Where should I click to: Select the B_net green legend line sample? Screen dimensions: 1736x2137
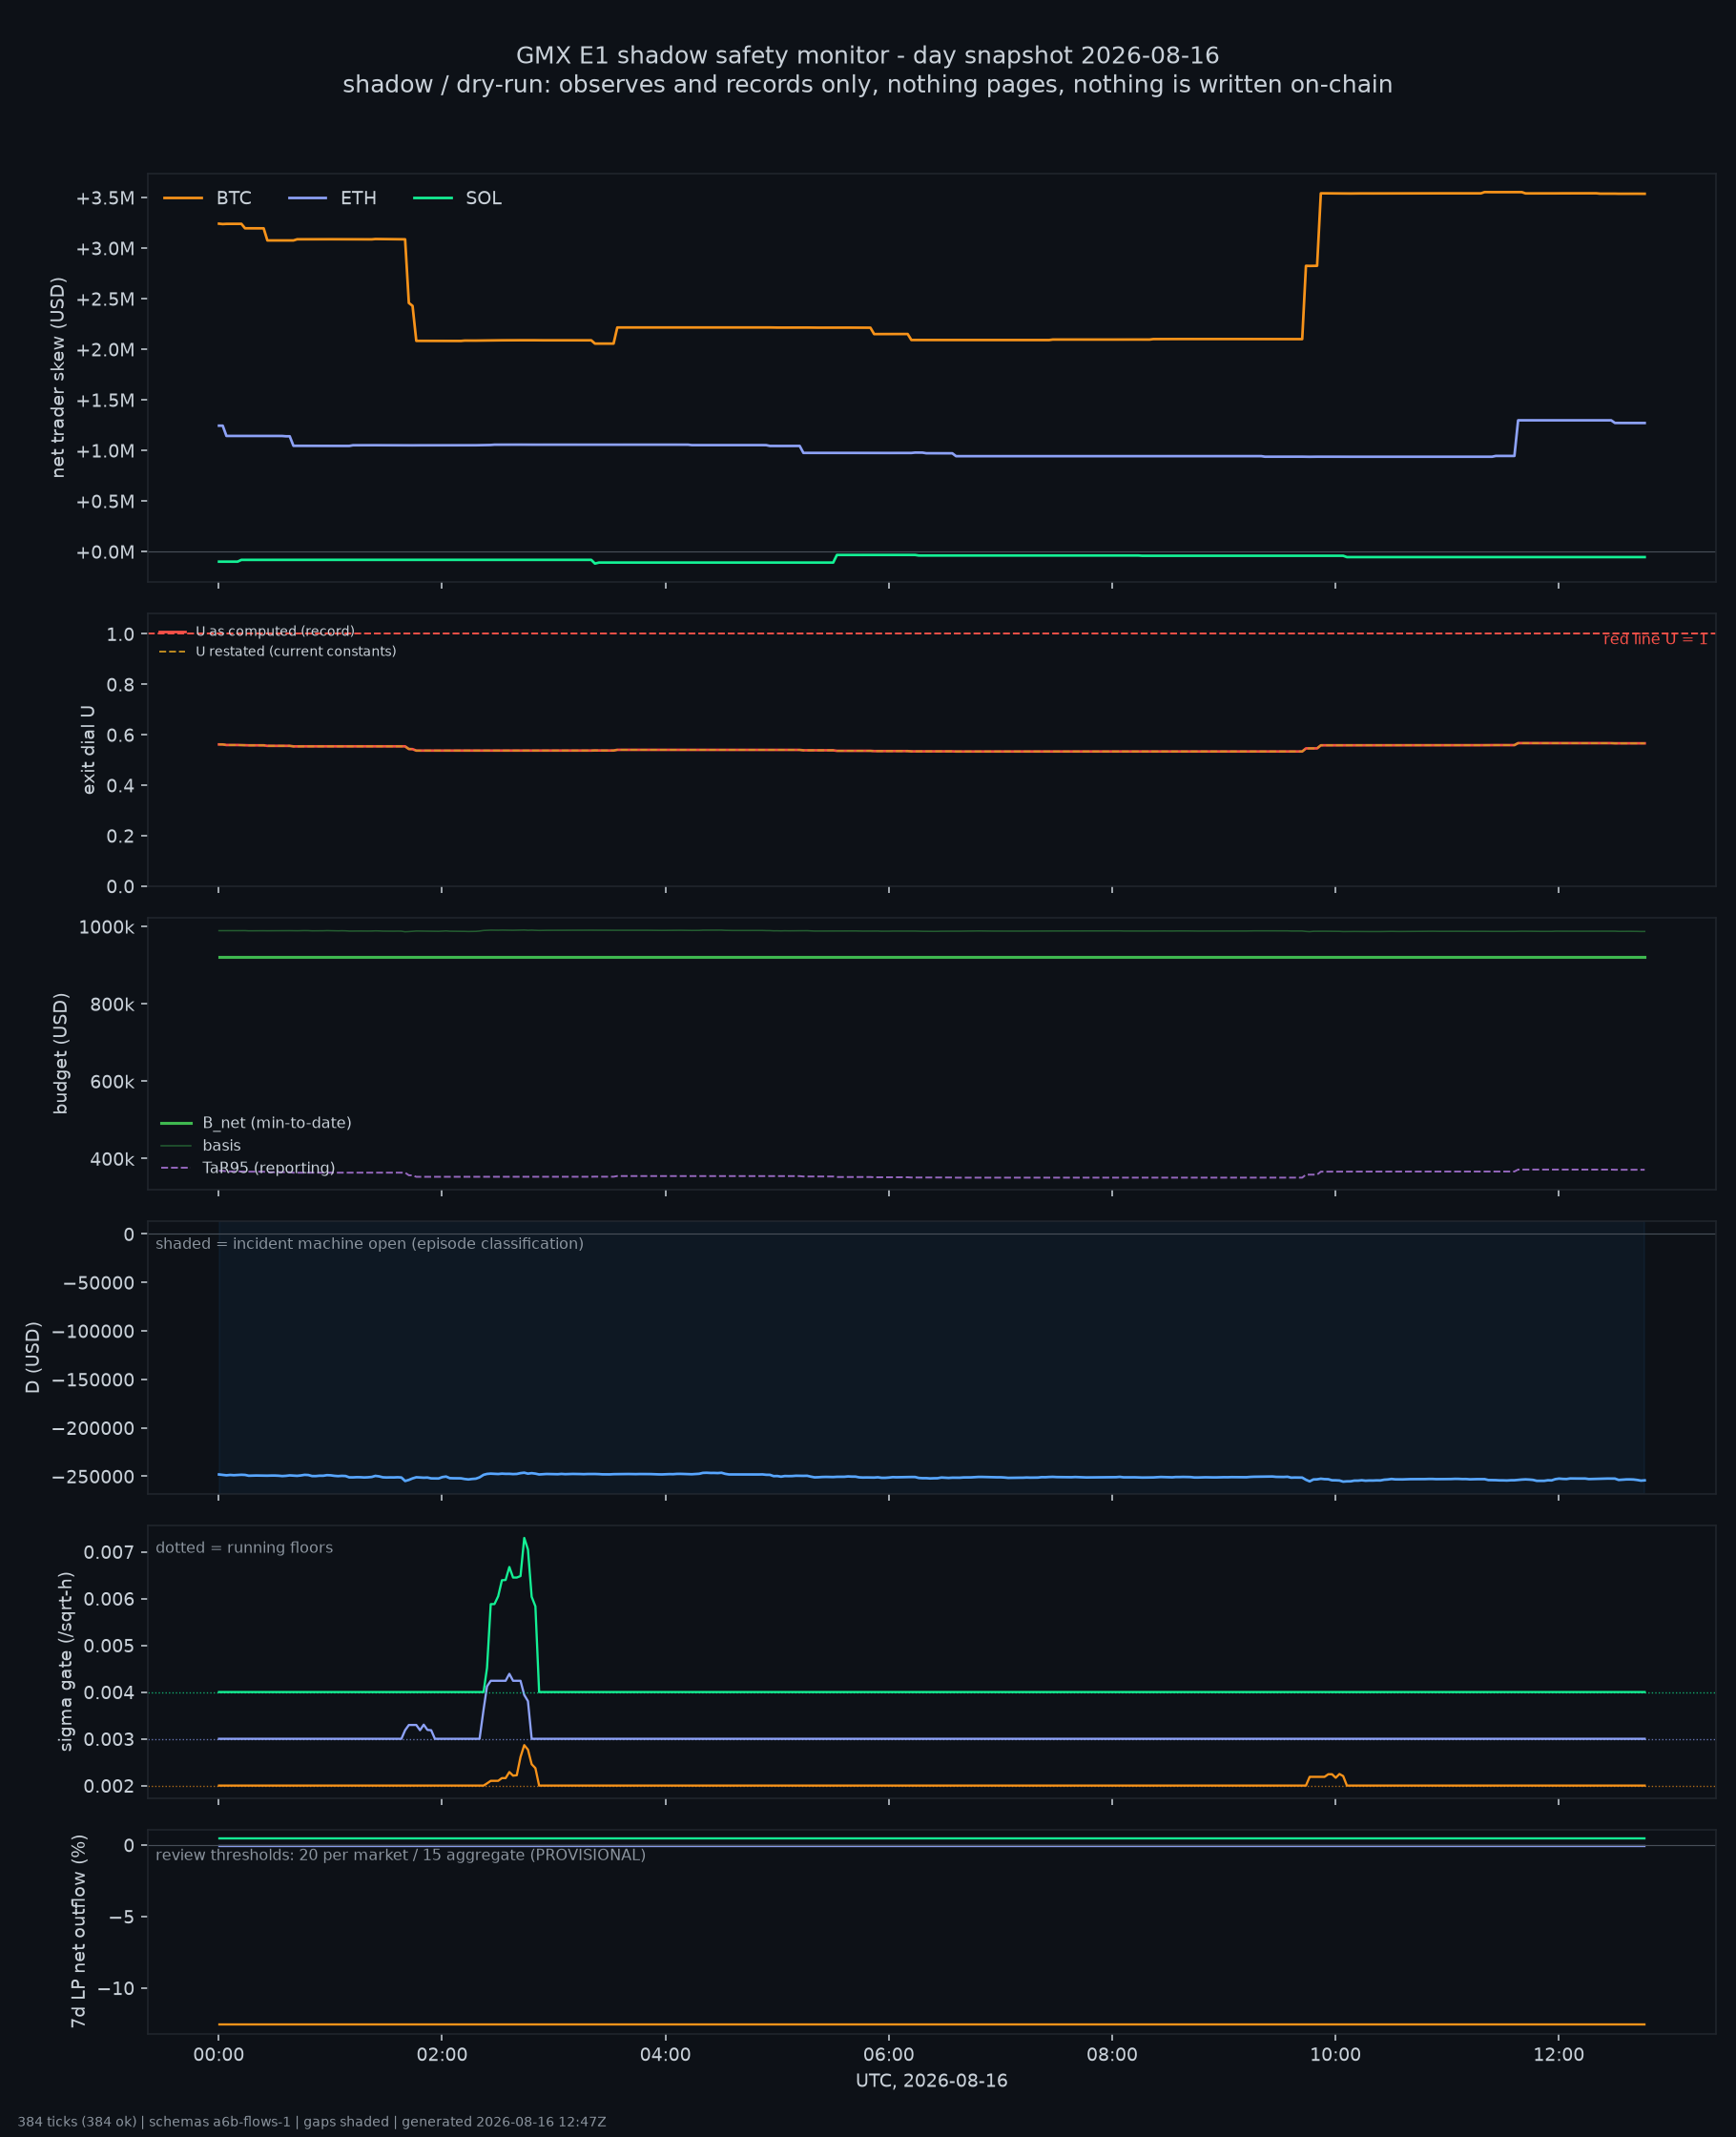[x=176, y=1123]
